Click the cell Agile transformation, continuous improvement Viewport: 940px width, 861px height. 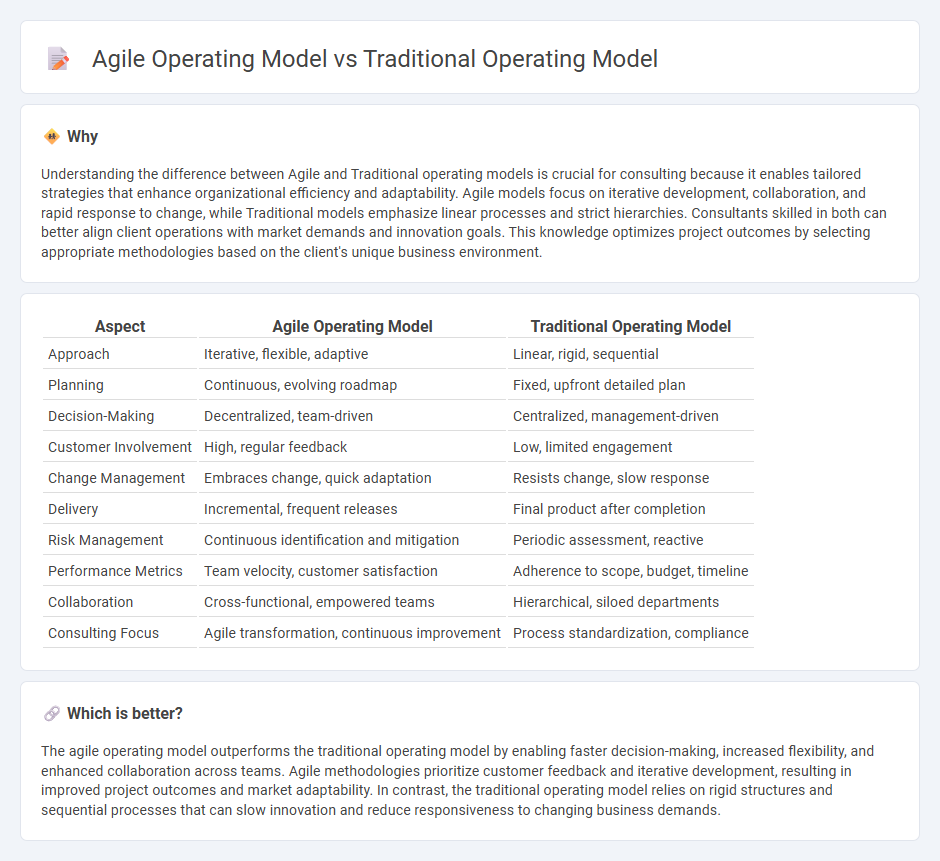pos(352,633)
